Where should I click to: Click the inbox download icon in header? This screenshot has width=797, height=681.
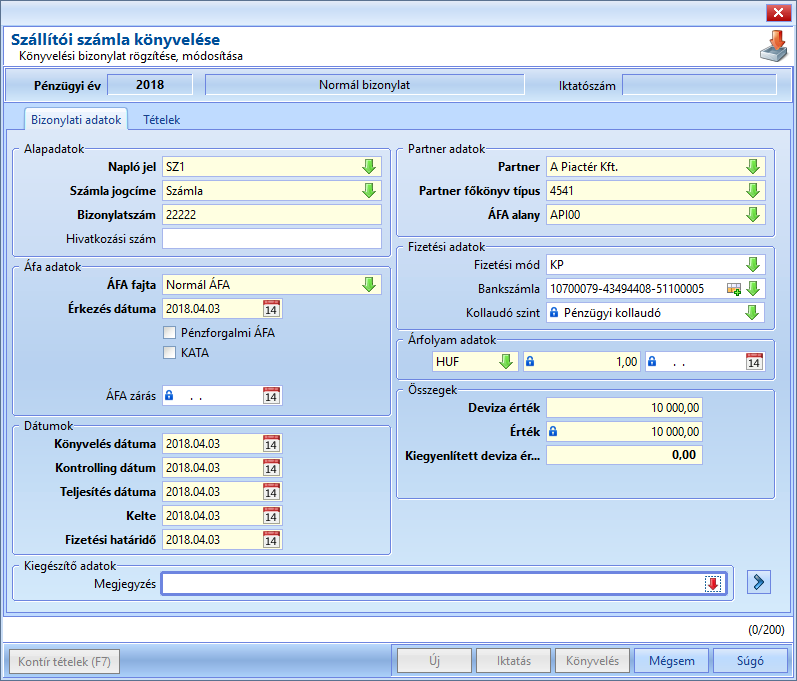coord(774,46)
